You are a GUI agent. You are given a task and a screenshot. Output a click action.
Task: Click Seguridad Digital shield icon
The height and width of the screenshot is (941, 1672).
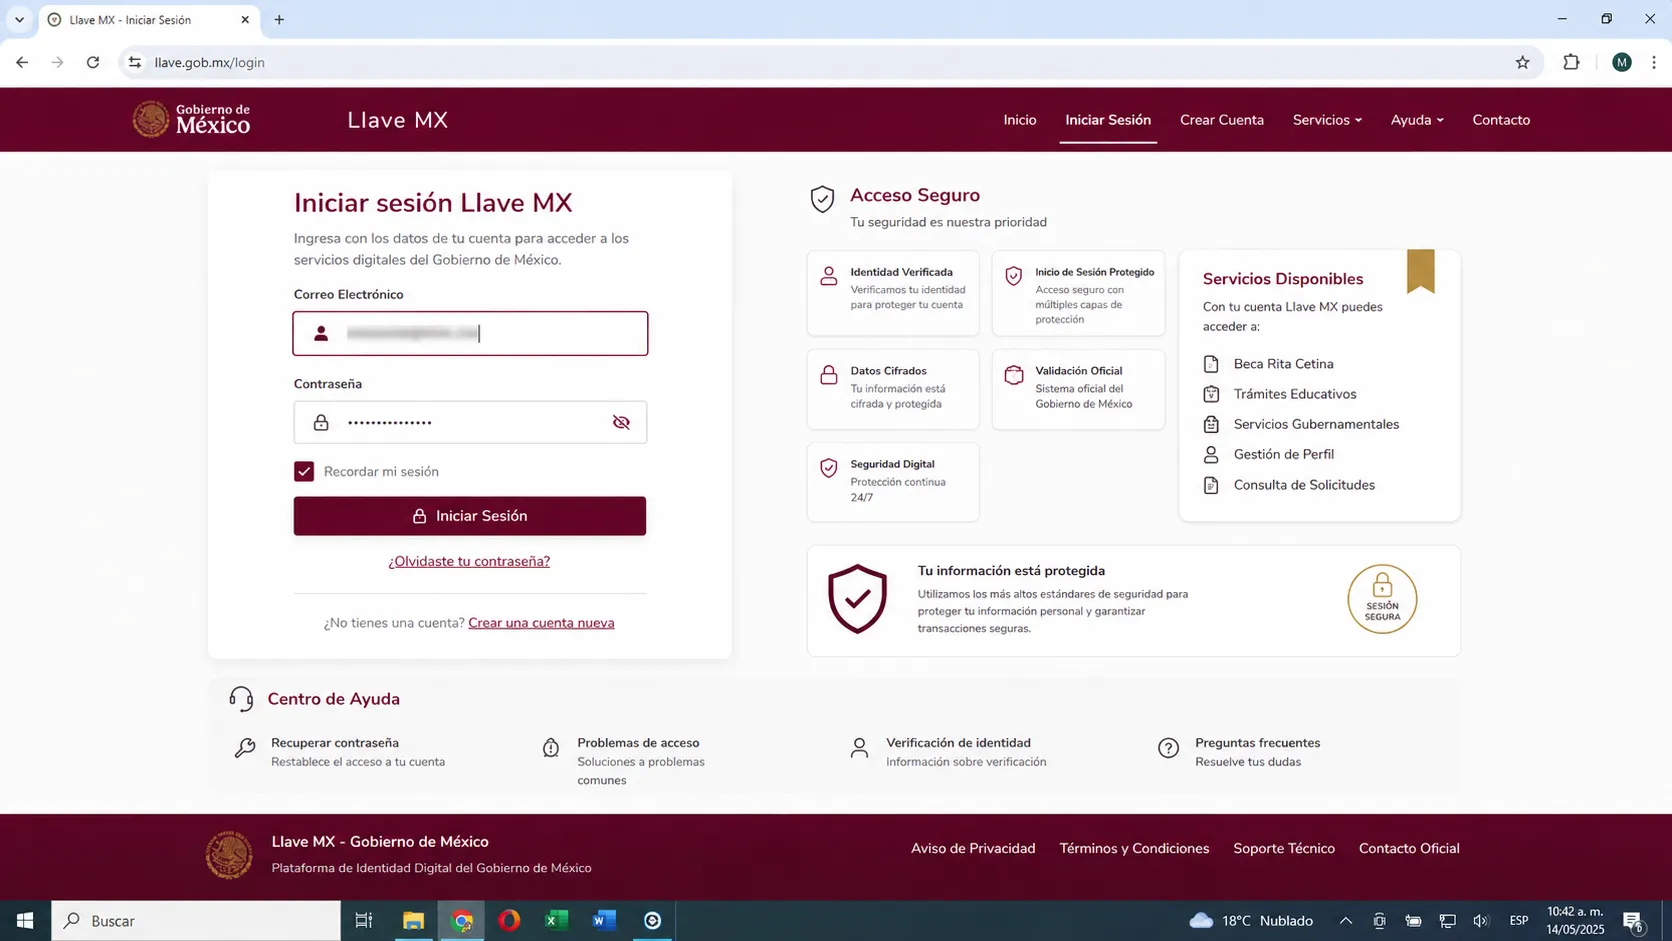pyautogui.click(x=829, y=468)
